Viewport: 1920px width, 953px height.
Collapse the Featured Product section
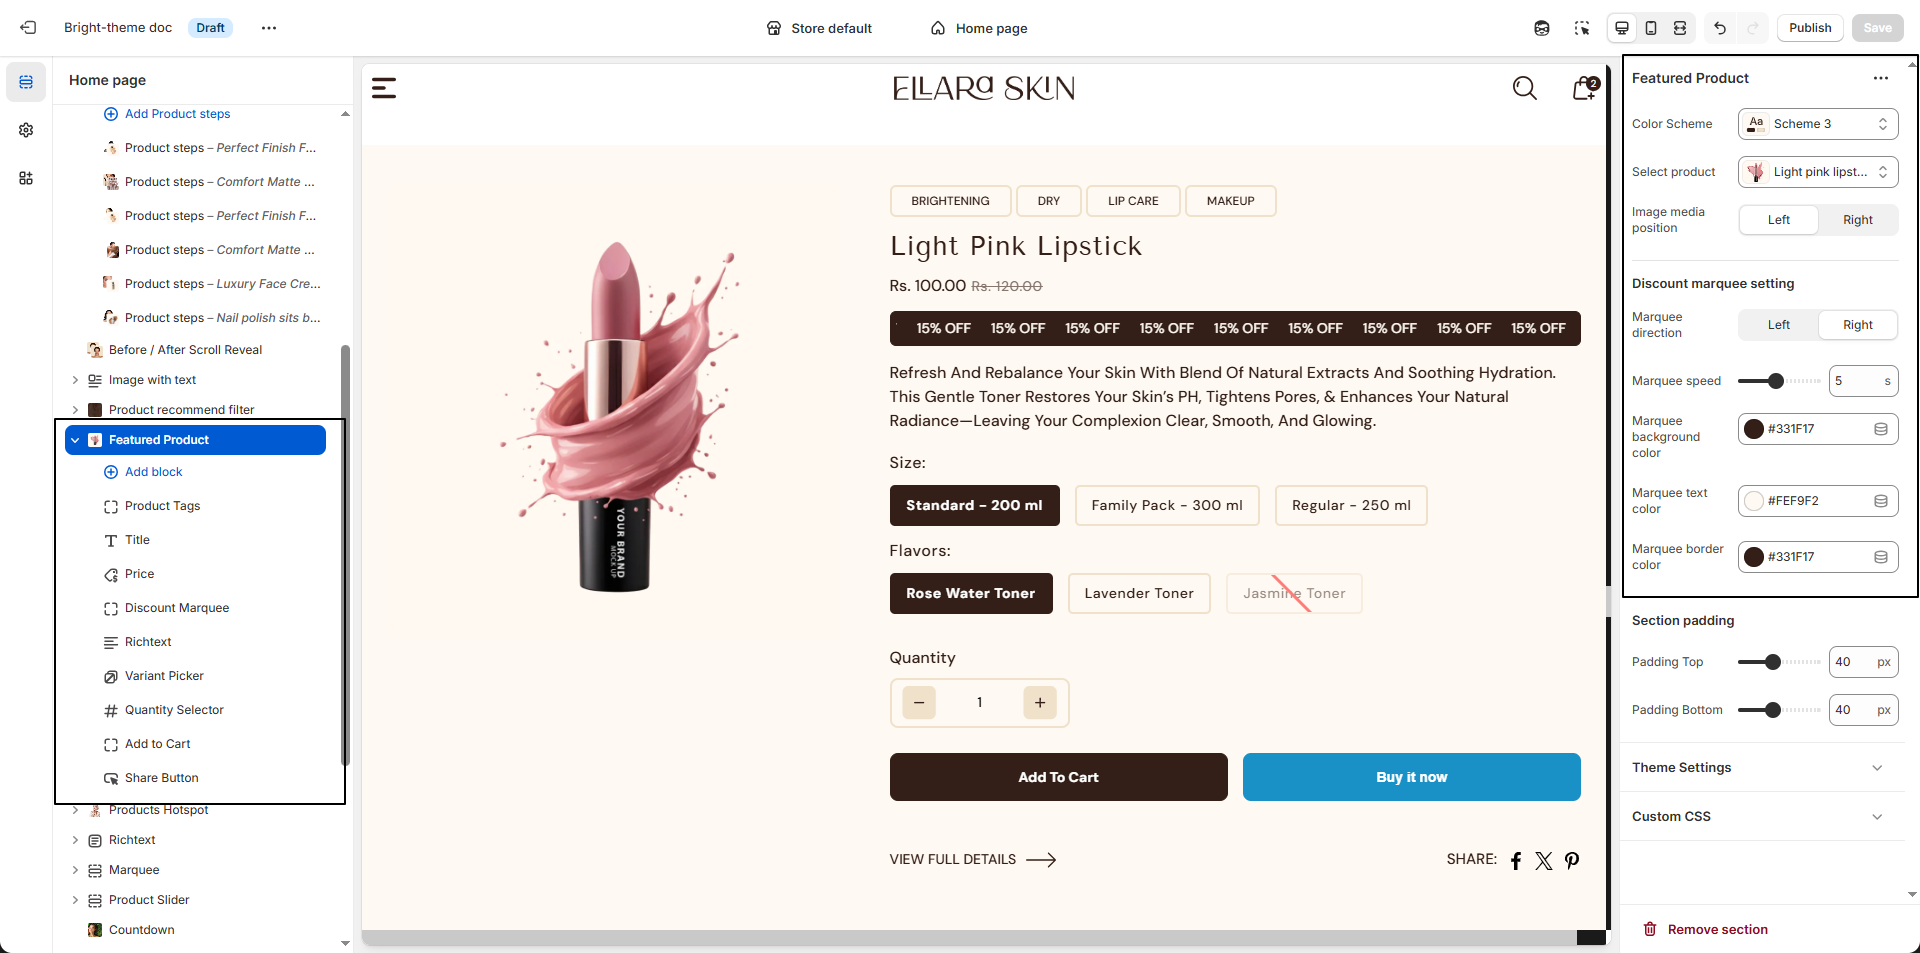tap(75, 440)
